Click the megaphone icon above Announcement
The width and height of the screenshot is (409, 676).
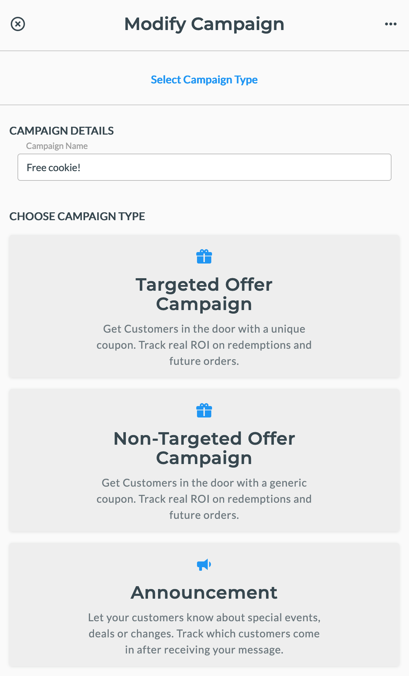pos(204,565)
